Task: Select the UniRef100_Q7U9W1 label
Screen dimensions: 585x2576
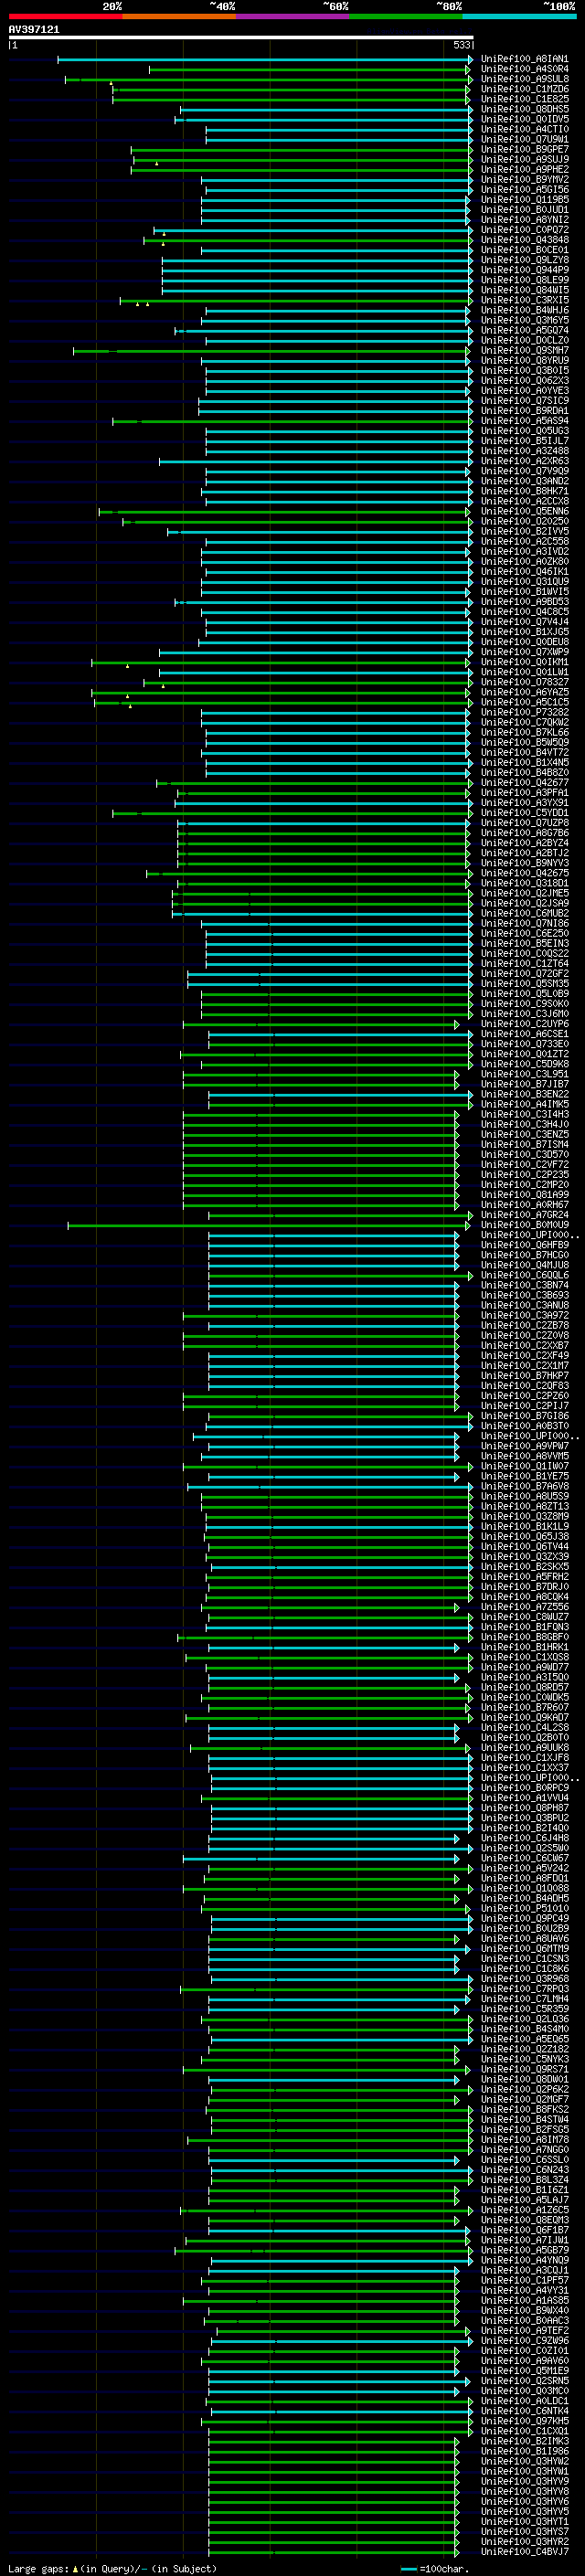Action: point(524,139)
